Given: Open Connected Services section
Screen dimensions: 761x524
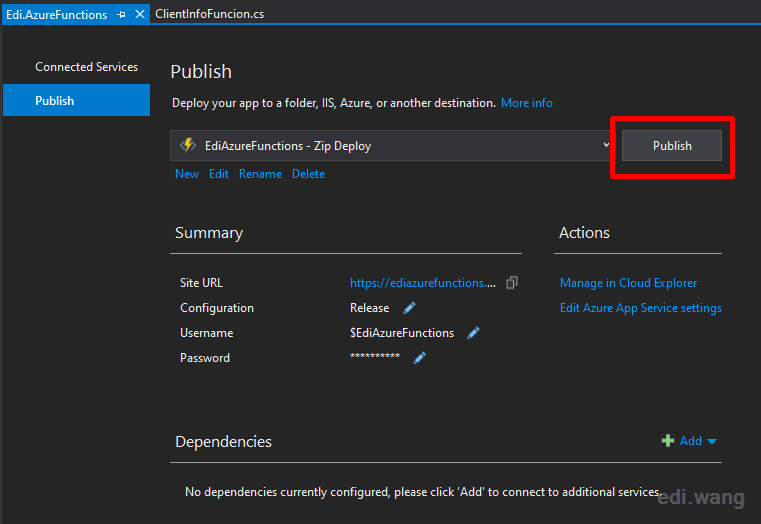Looking at the screenshot, I should tap(86, 67).
